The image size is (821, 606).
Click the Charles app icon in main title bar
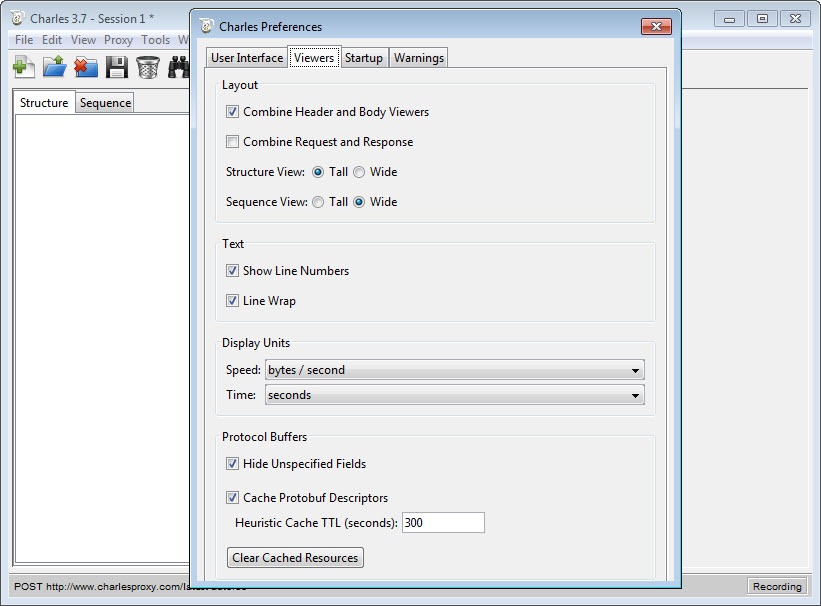click(17, 18)
